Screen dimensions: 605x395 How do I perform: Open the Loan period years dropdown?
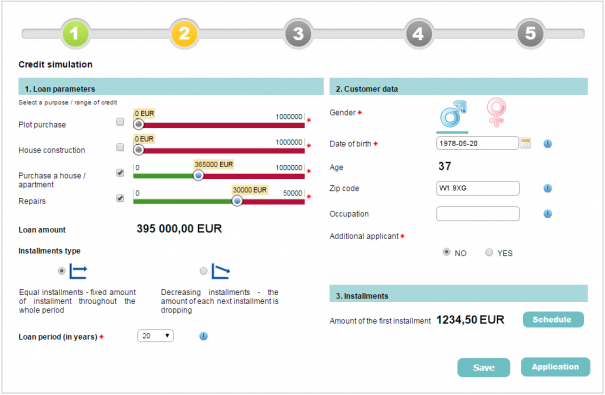pos(155,336)
